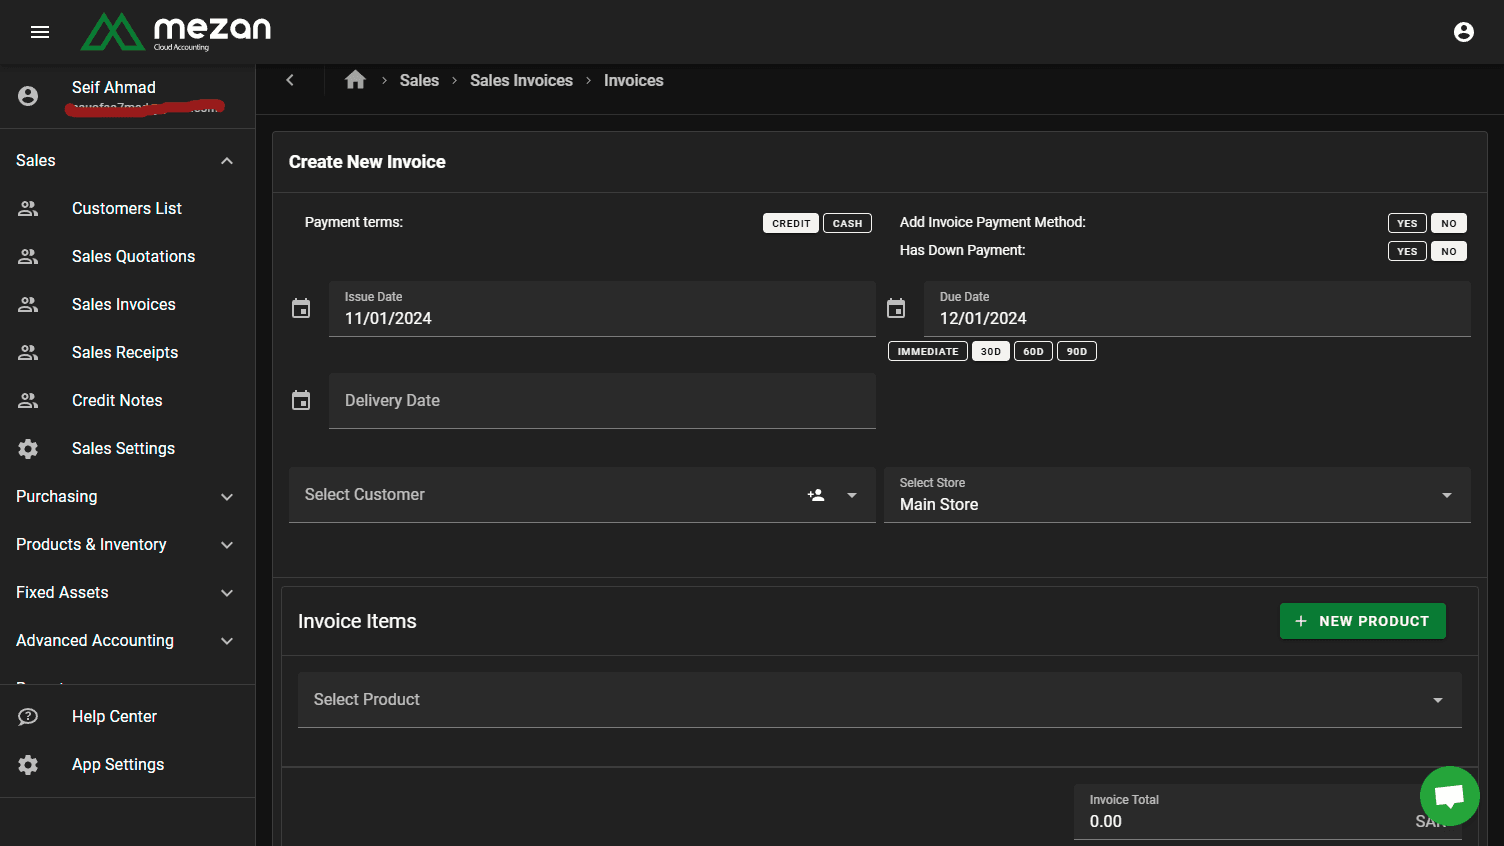Open the Select Product dropdown
The height and width of the screenshot is (846, 1504).
[x=880, y=700]
